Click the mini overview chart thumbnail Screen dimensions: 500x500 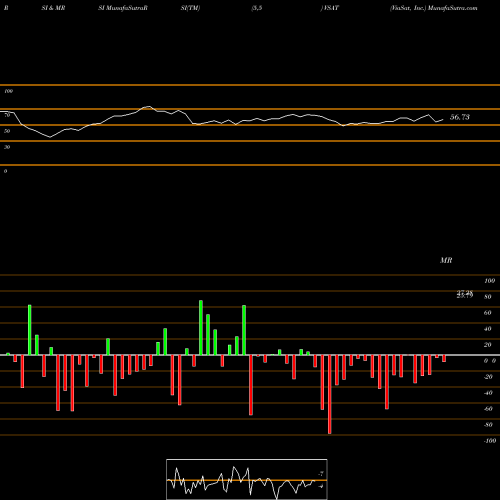point(247,479)
